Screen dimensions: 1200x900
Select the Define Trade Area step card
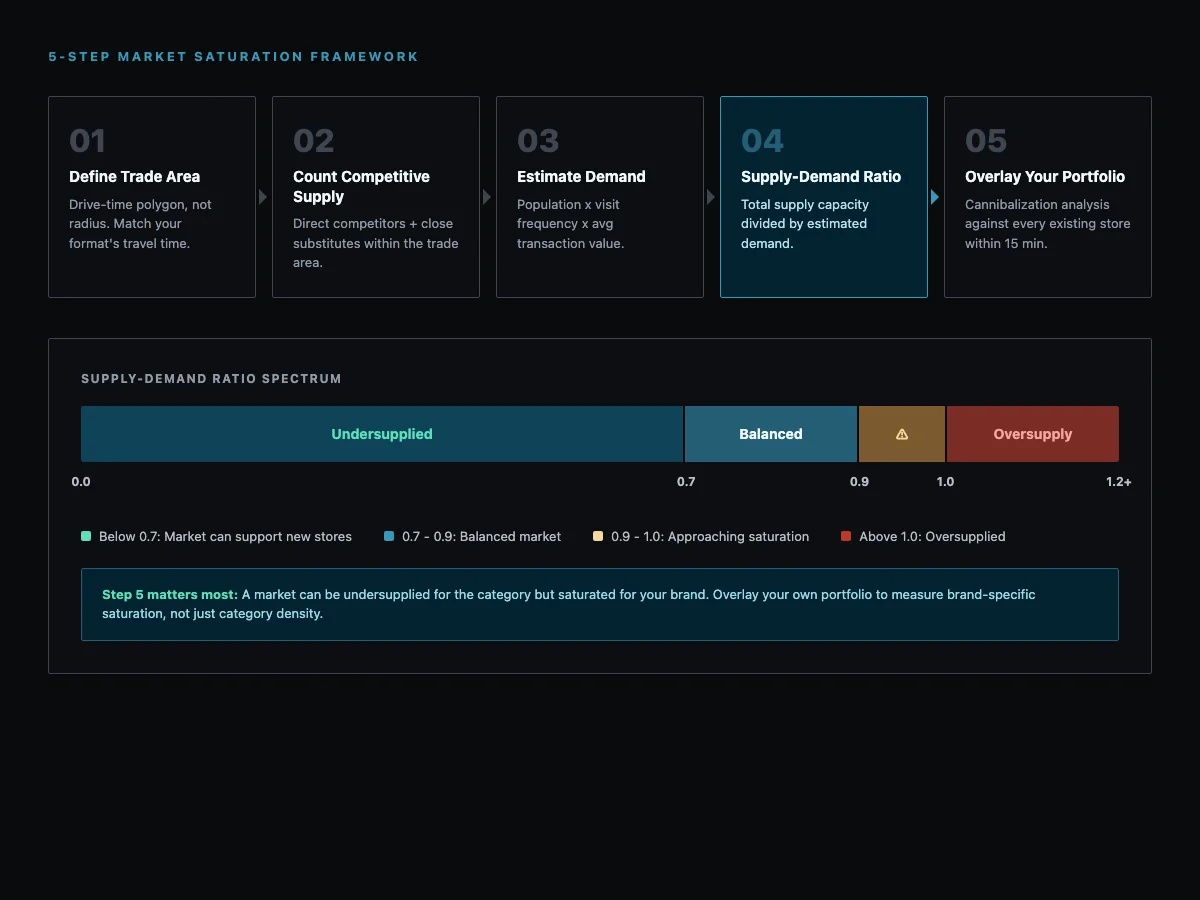151,196
